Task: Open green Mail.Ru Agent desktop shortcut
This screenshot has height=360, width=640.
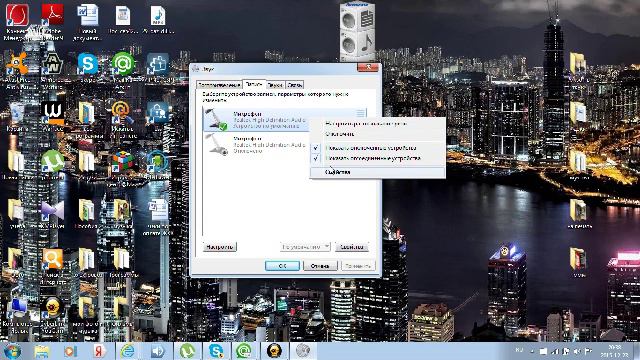Action: coord(122,64)
